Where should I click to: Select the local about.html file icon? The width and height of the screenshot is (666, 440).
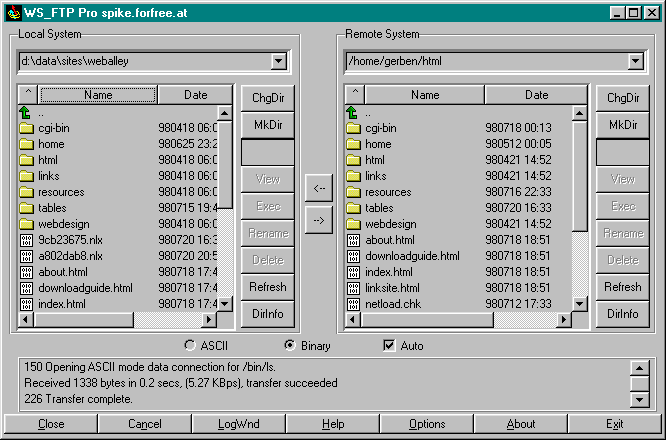click(x=26, y=272)
